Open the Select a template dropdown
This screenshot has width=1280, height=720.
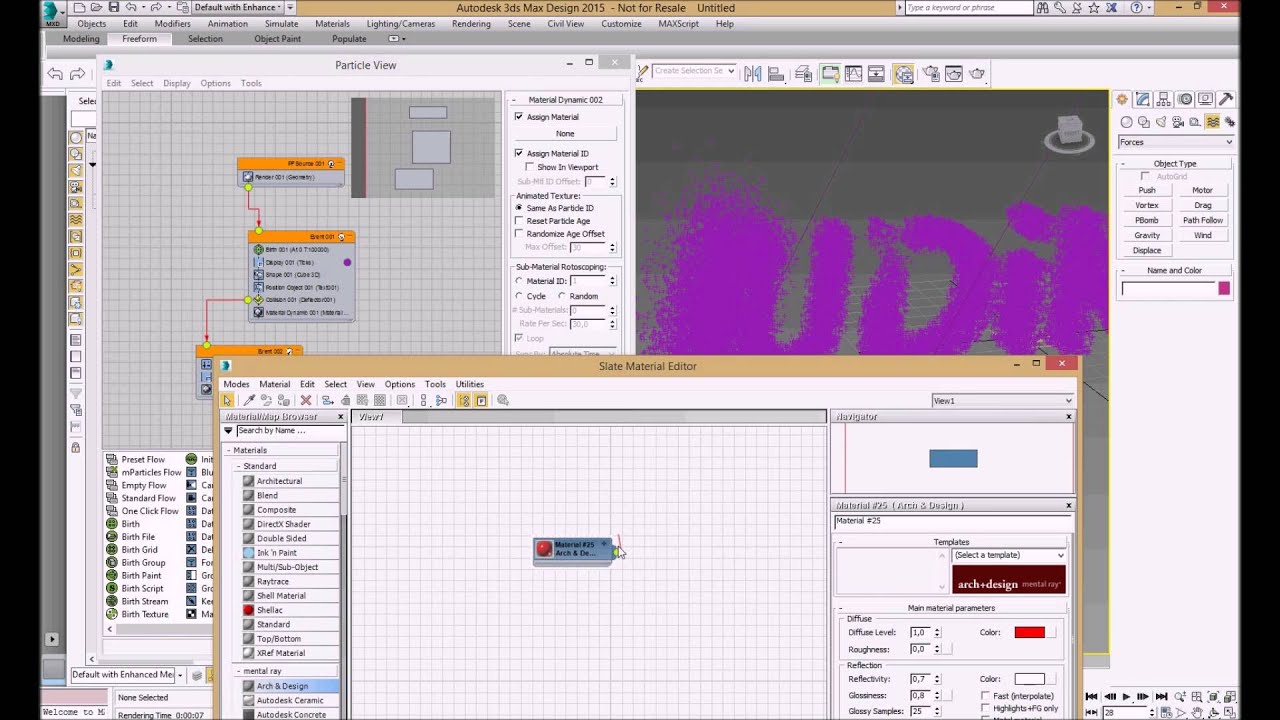click(x=1009, y=555)
